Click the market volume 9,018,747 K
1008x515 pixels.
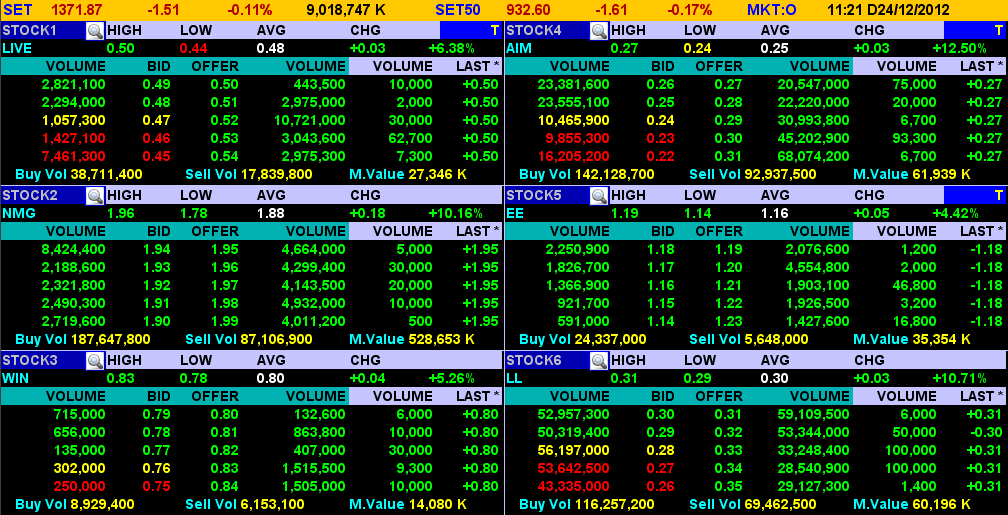344,10
